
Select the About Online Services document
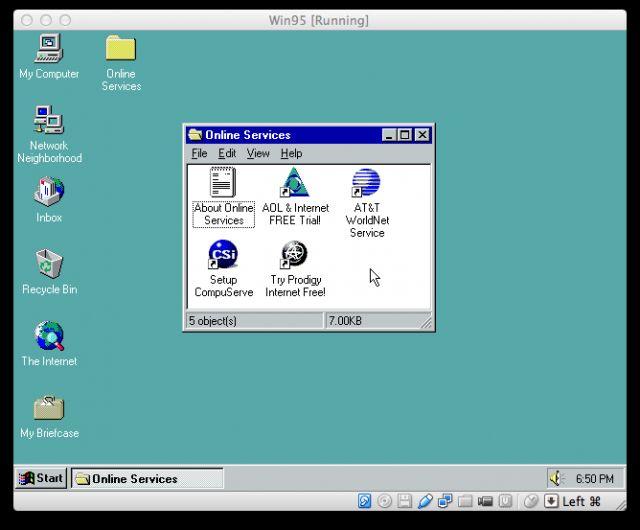(x=223, y=183)
